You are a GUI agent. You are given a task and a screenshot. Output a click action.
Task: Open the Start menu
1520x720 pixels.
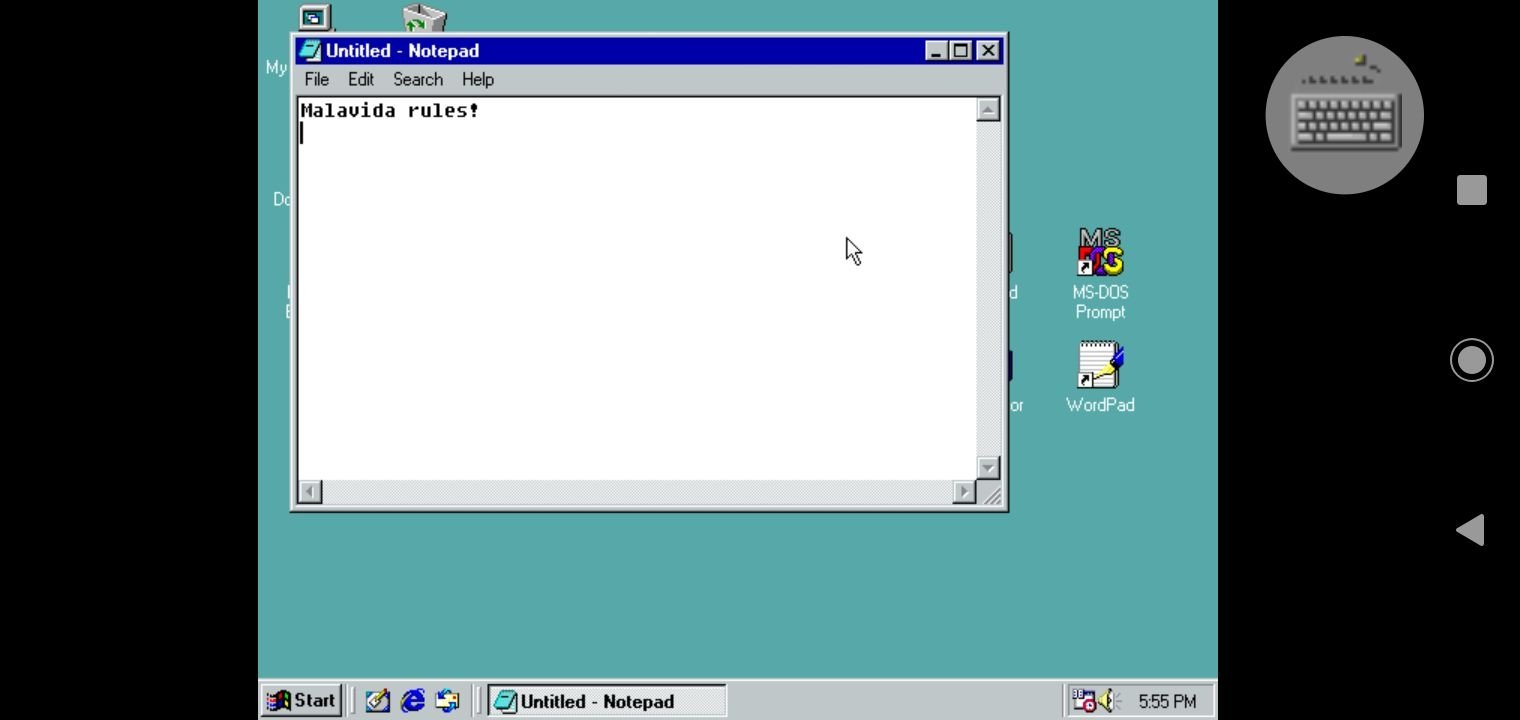pyautogui.click(x=301, y=701)
